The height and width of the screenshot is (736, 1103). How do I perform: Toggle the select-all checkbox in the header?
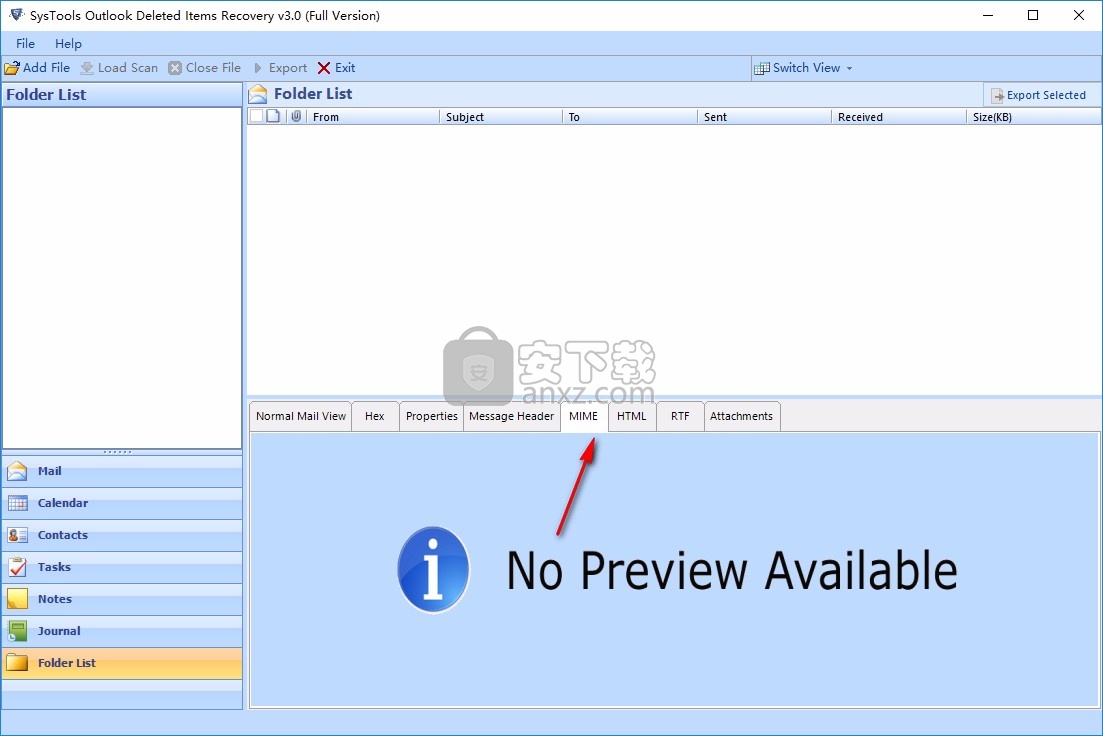(x=257, y=116)
